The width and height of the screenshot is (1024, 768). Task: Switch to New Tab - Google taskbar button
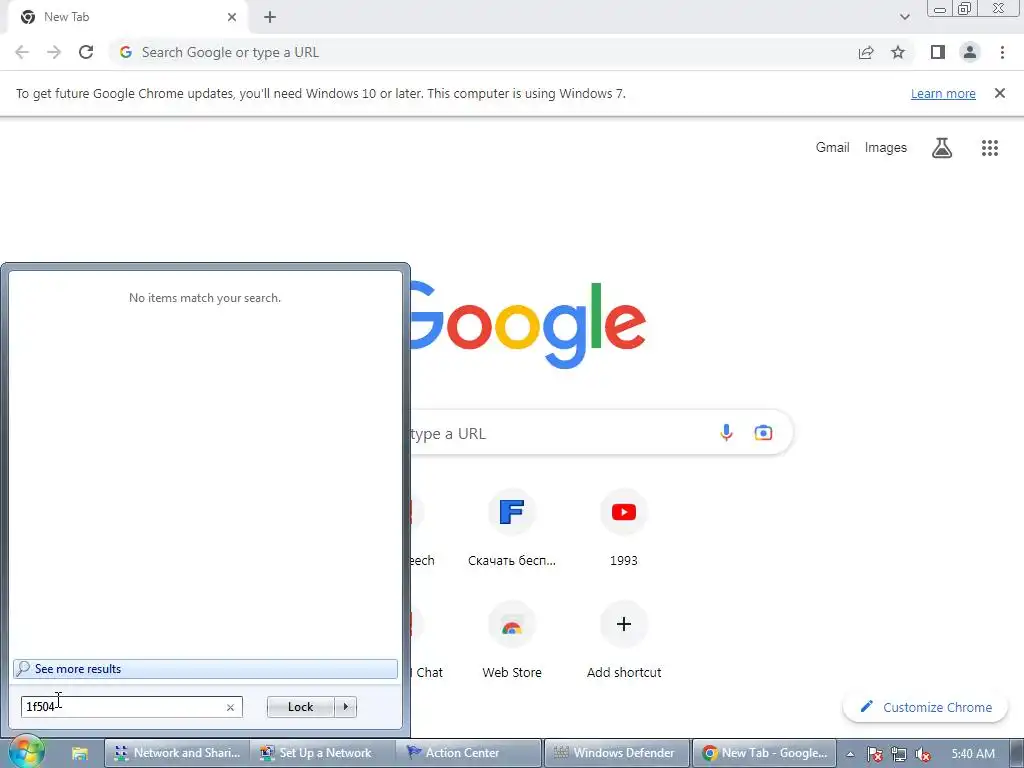pyautogui.click(x=764, y=753)
